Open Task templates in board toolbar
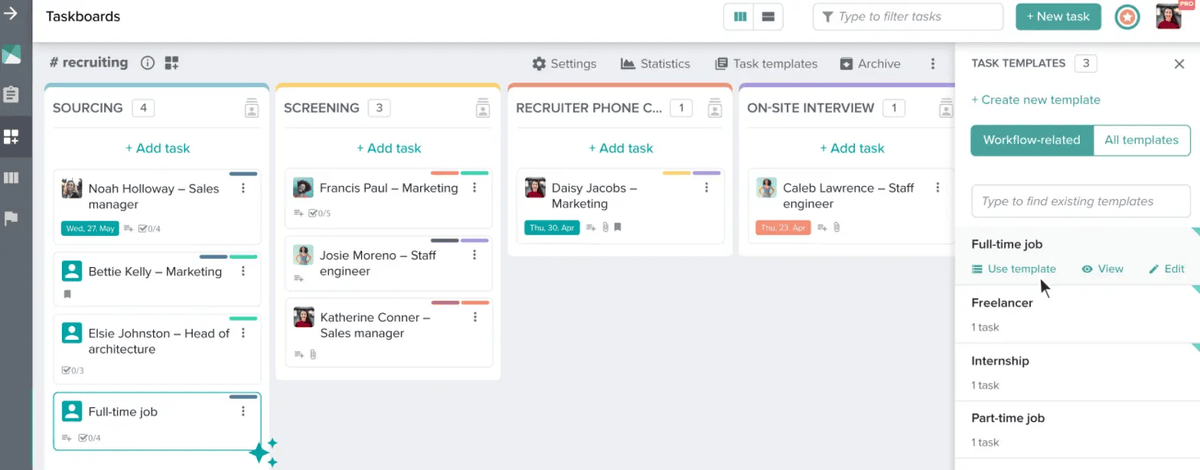 pos(766,64)
